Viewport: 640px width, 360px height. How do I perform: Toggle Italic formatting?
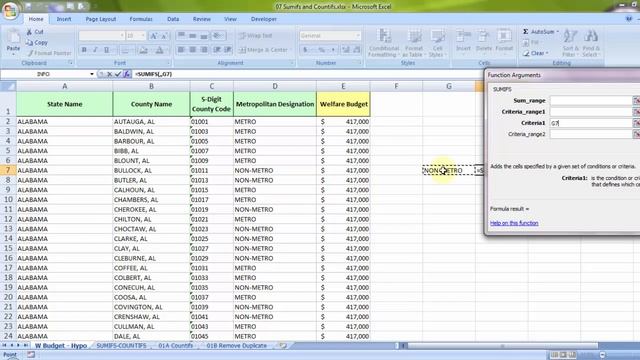[95, 50]
